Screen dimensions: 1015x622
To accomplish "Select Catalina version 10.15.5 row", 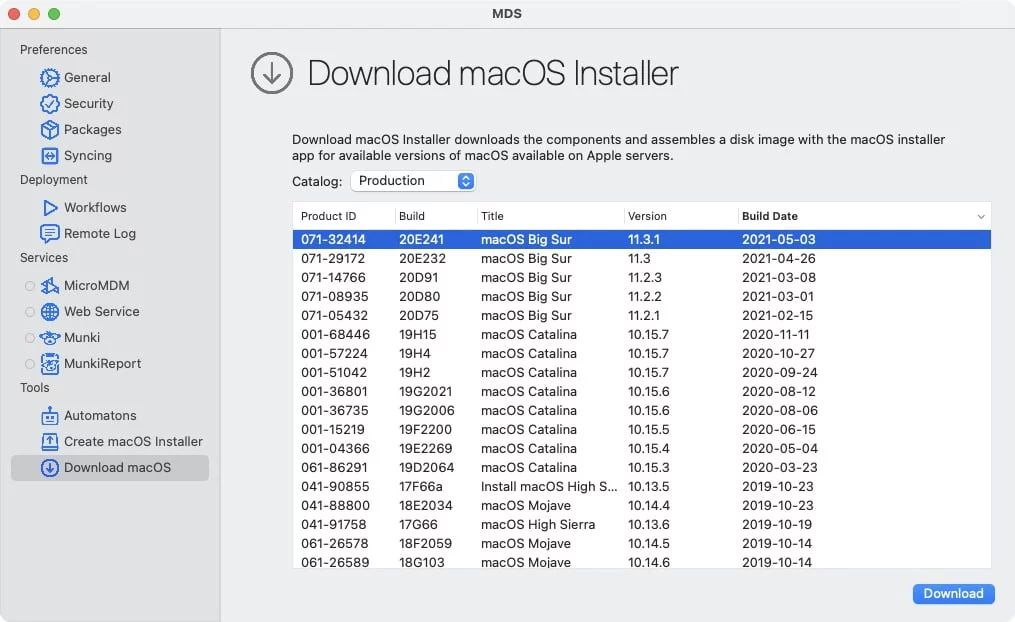I will click(641, 430).
